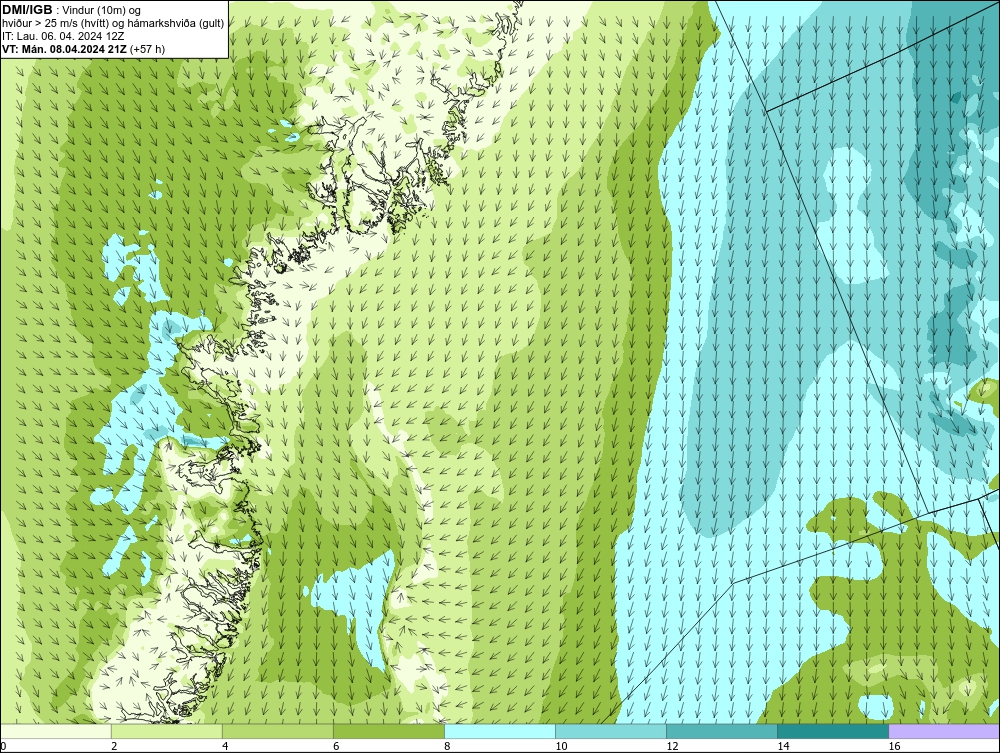The height and width of the screenshot is (753, 1000).
Task: Click the legend scale label "2"
Action: tap(114, 746)
